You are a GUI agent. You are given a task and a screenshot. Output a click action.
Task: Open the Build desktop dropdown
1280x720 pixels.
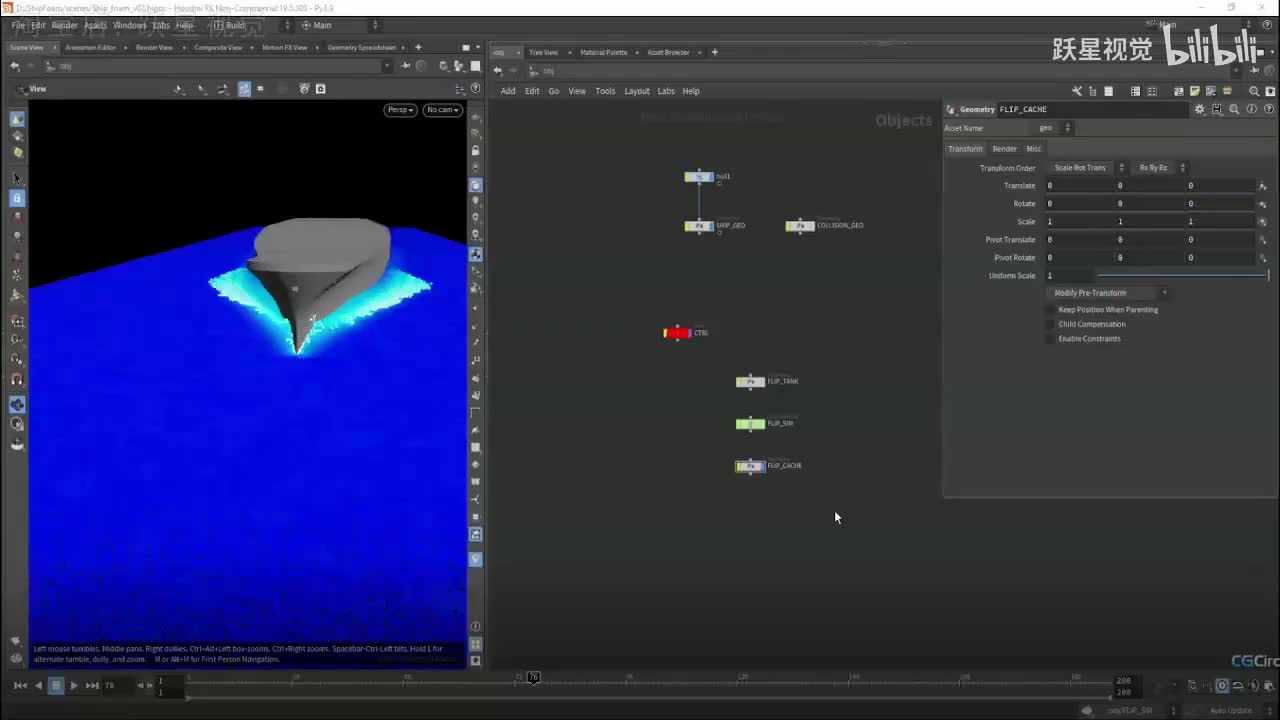tap(251, 25)
